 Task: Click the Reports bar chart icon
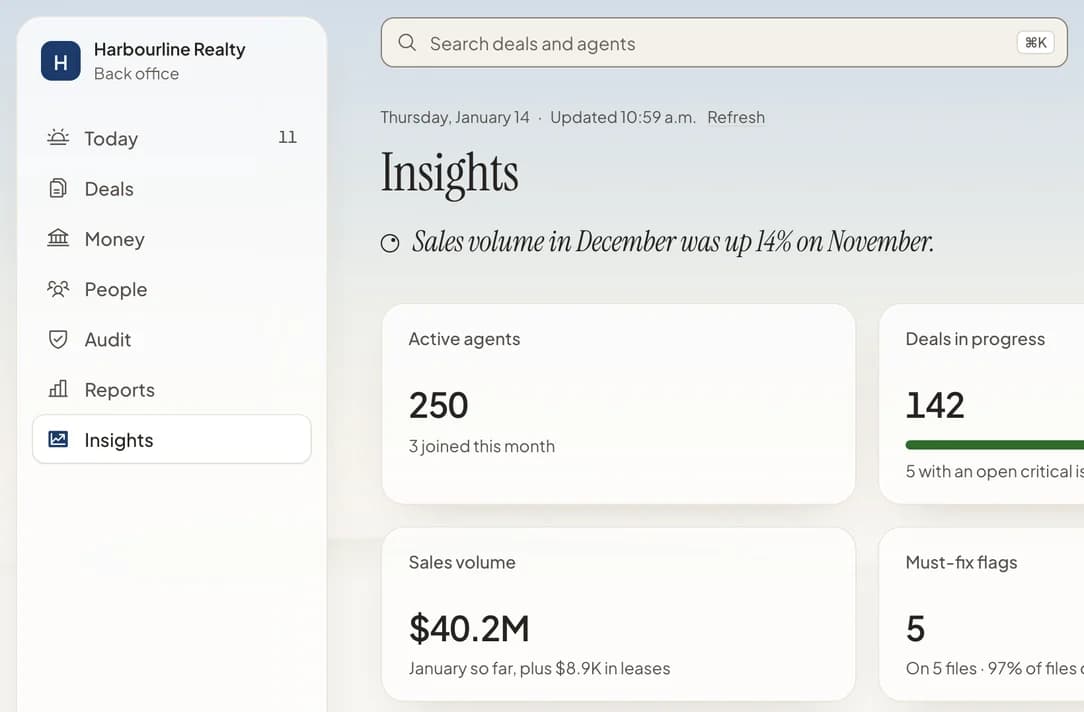(58, 389)
